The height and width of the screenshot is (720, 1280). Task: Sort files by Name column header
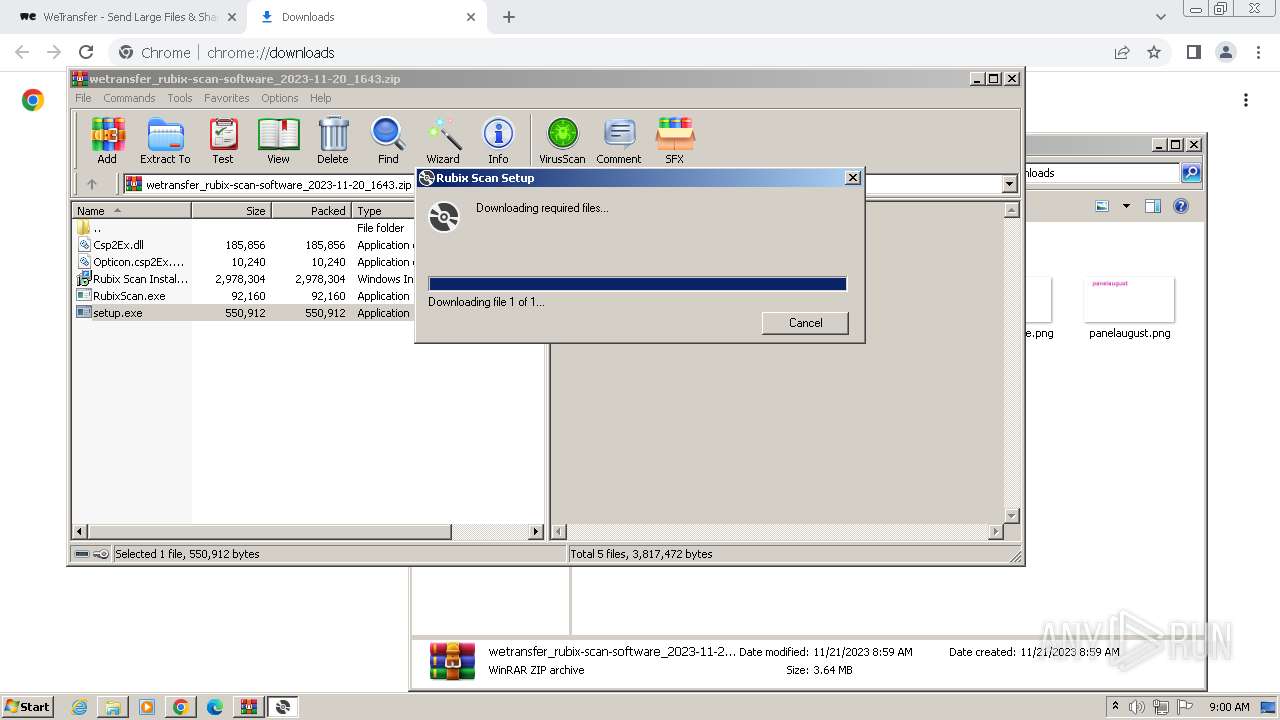click(x=131, y=211)
